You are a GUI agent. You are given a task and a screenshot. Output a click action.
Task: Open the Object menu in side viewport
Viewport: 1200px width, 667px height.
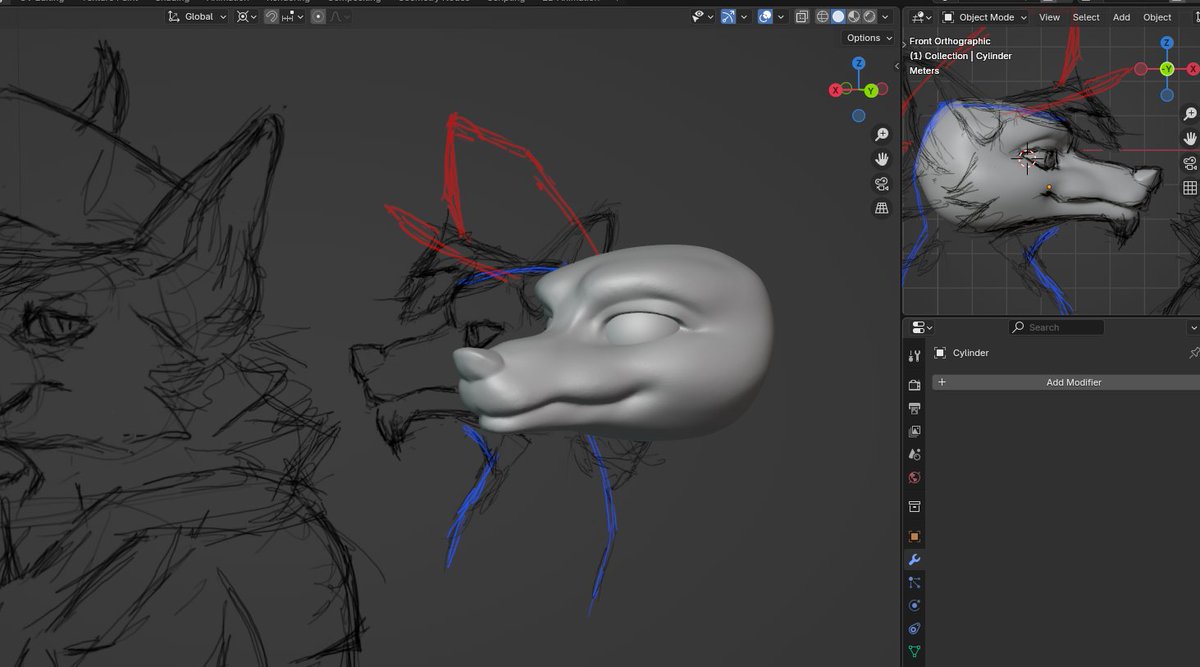pos(1157,17)
